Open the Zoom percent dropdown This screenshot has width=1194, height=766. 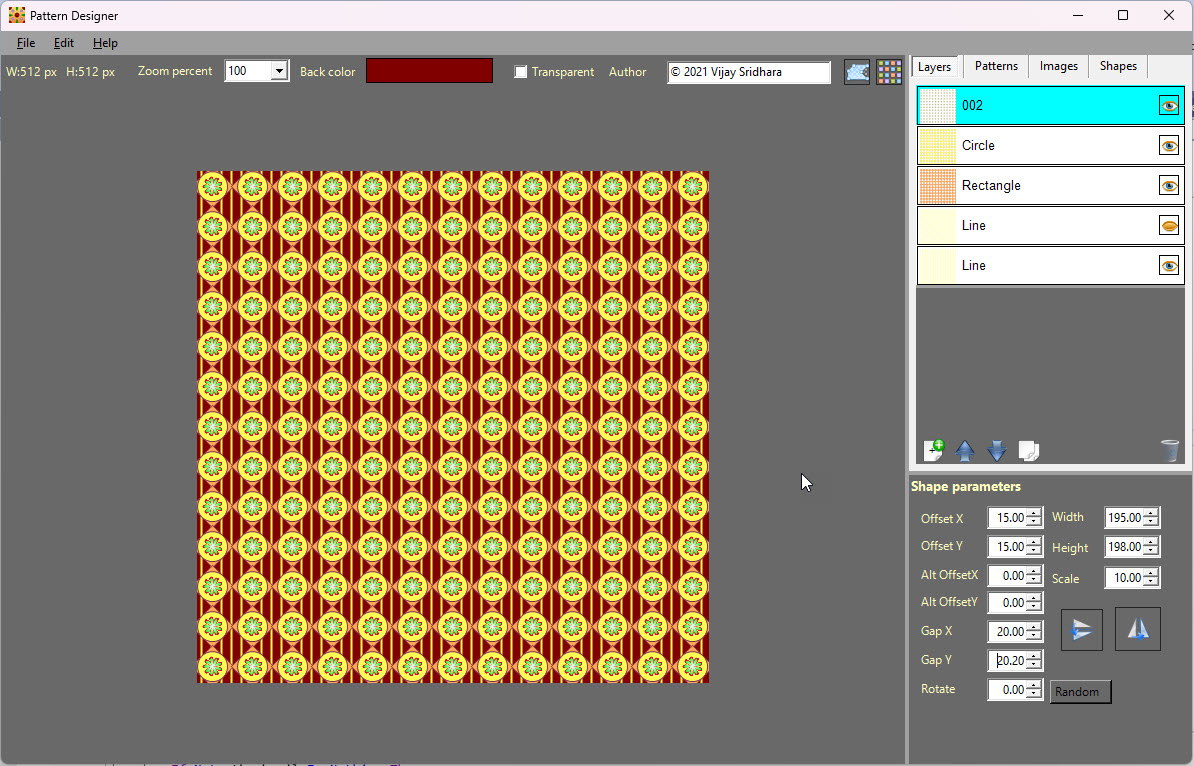[x=279, y=71]
